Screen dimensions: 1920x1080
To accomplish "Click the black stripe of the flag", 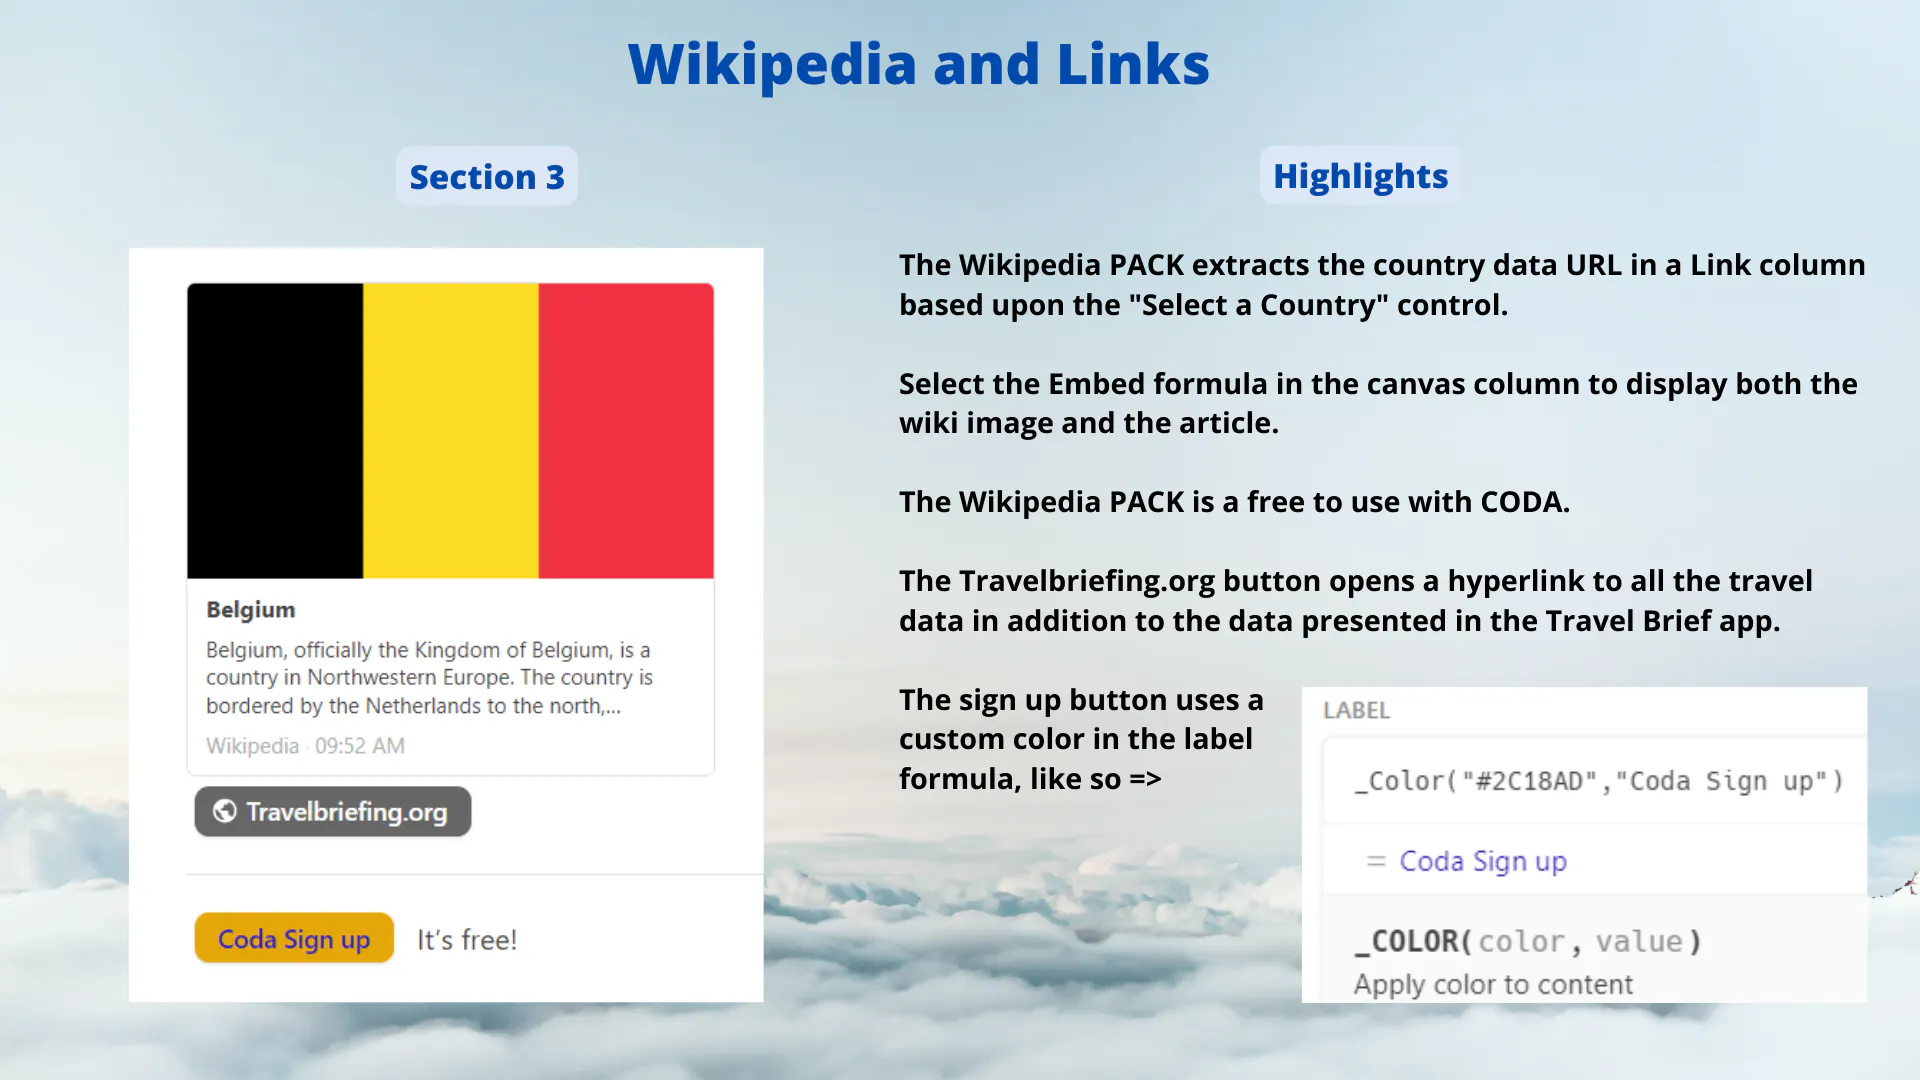I will [x=275, y=430].
